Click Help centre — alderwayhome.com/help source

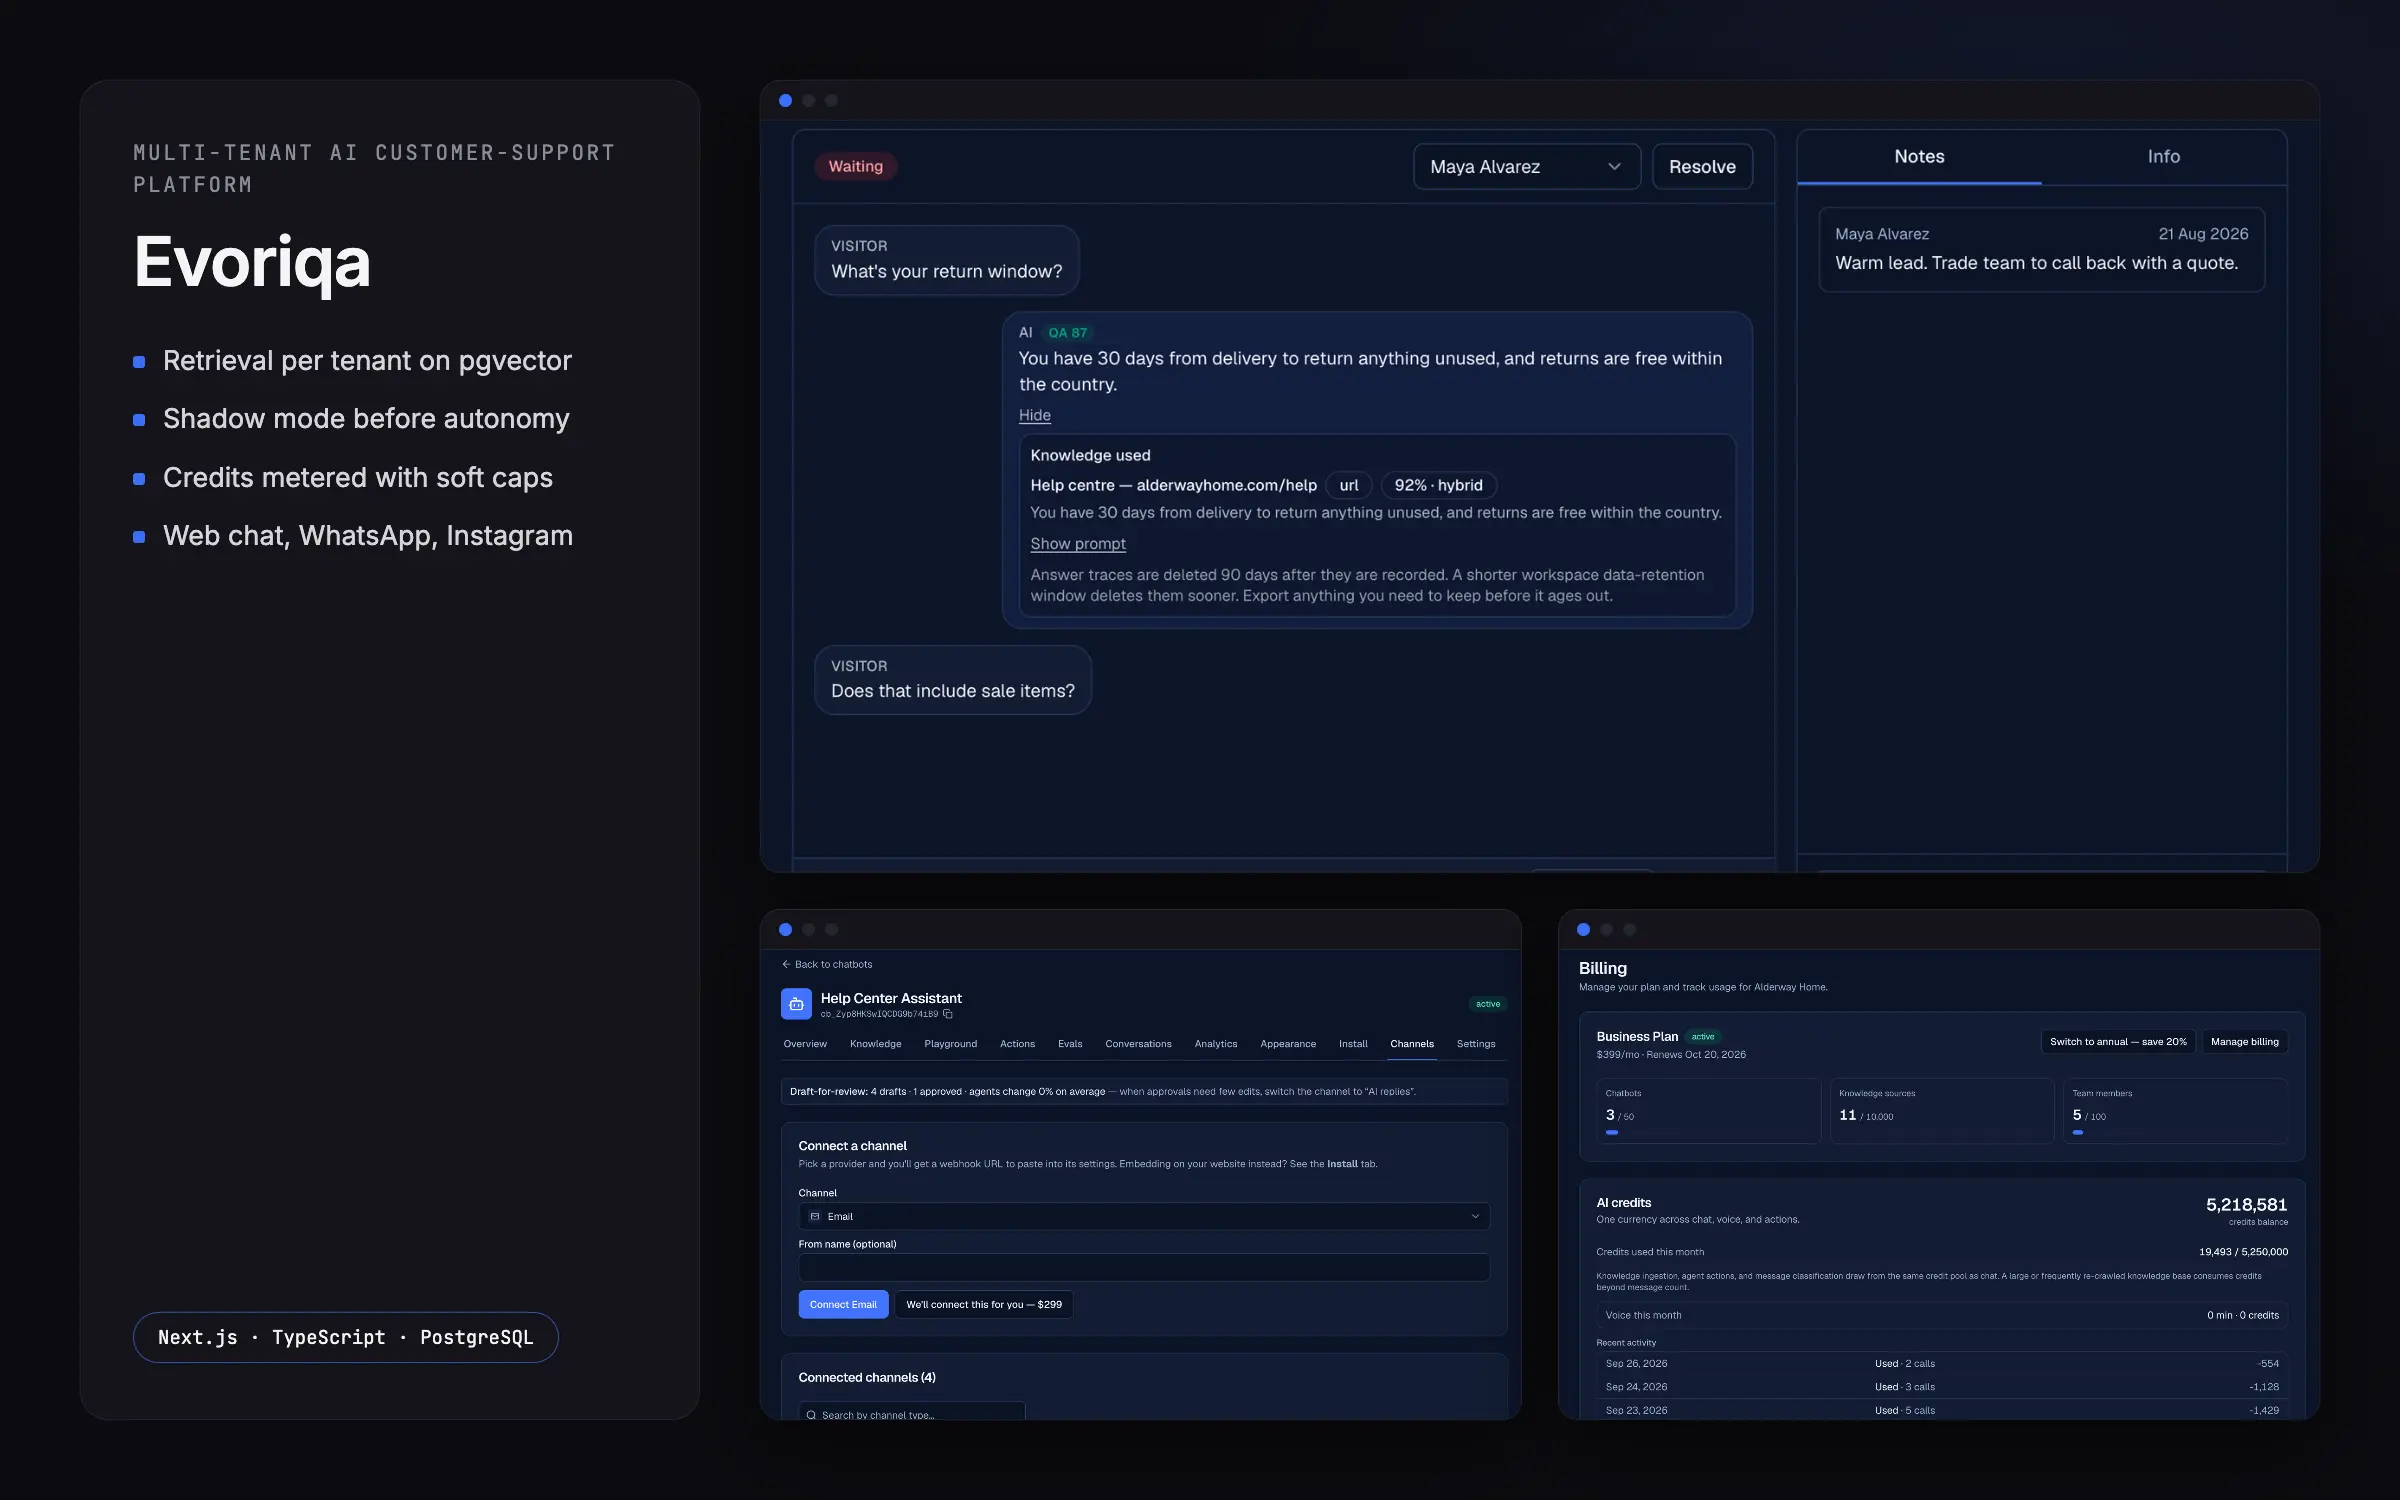tap(1173, 485)
